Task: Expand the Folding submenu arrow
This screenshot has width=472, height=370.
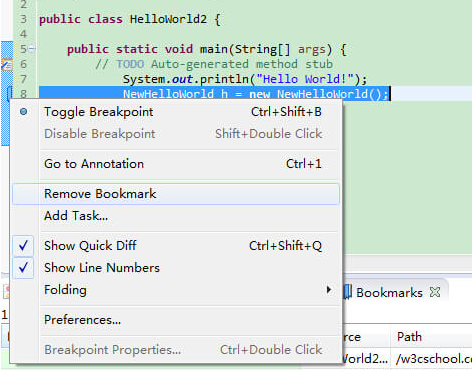Action: point(329,289)
